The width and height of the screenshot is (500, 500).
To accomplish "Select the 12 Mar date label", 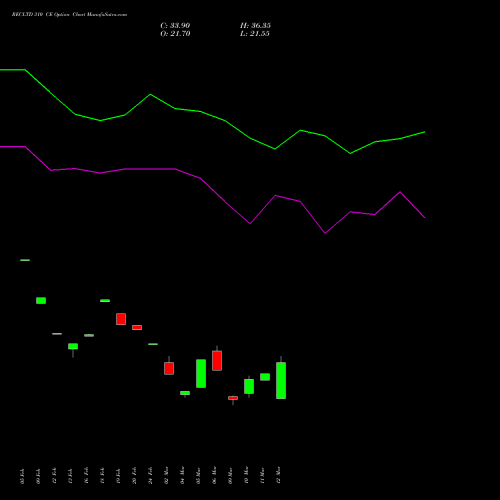I will tap(278, 475).
